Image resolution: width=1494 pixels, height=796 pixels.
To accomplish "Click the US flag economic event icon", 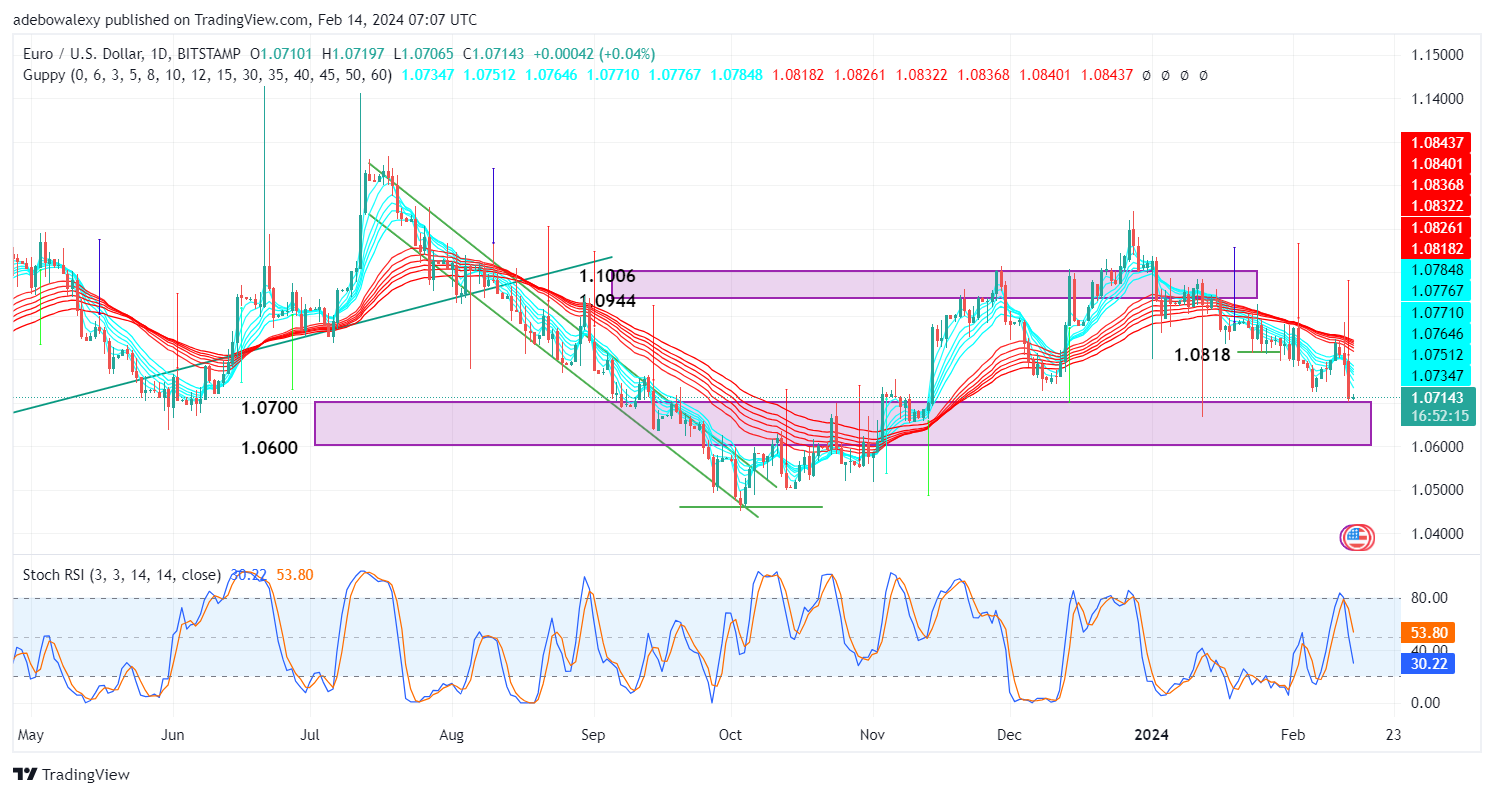I will (x=1356, y=537).
